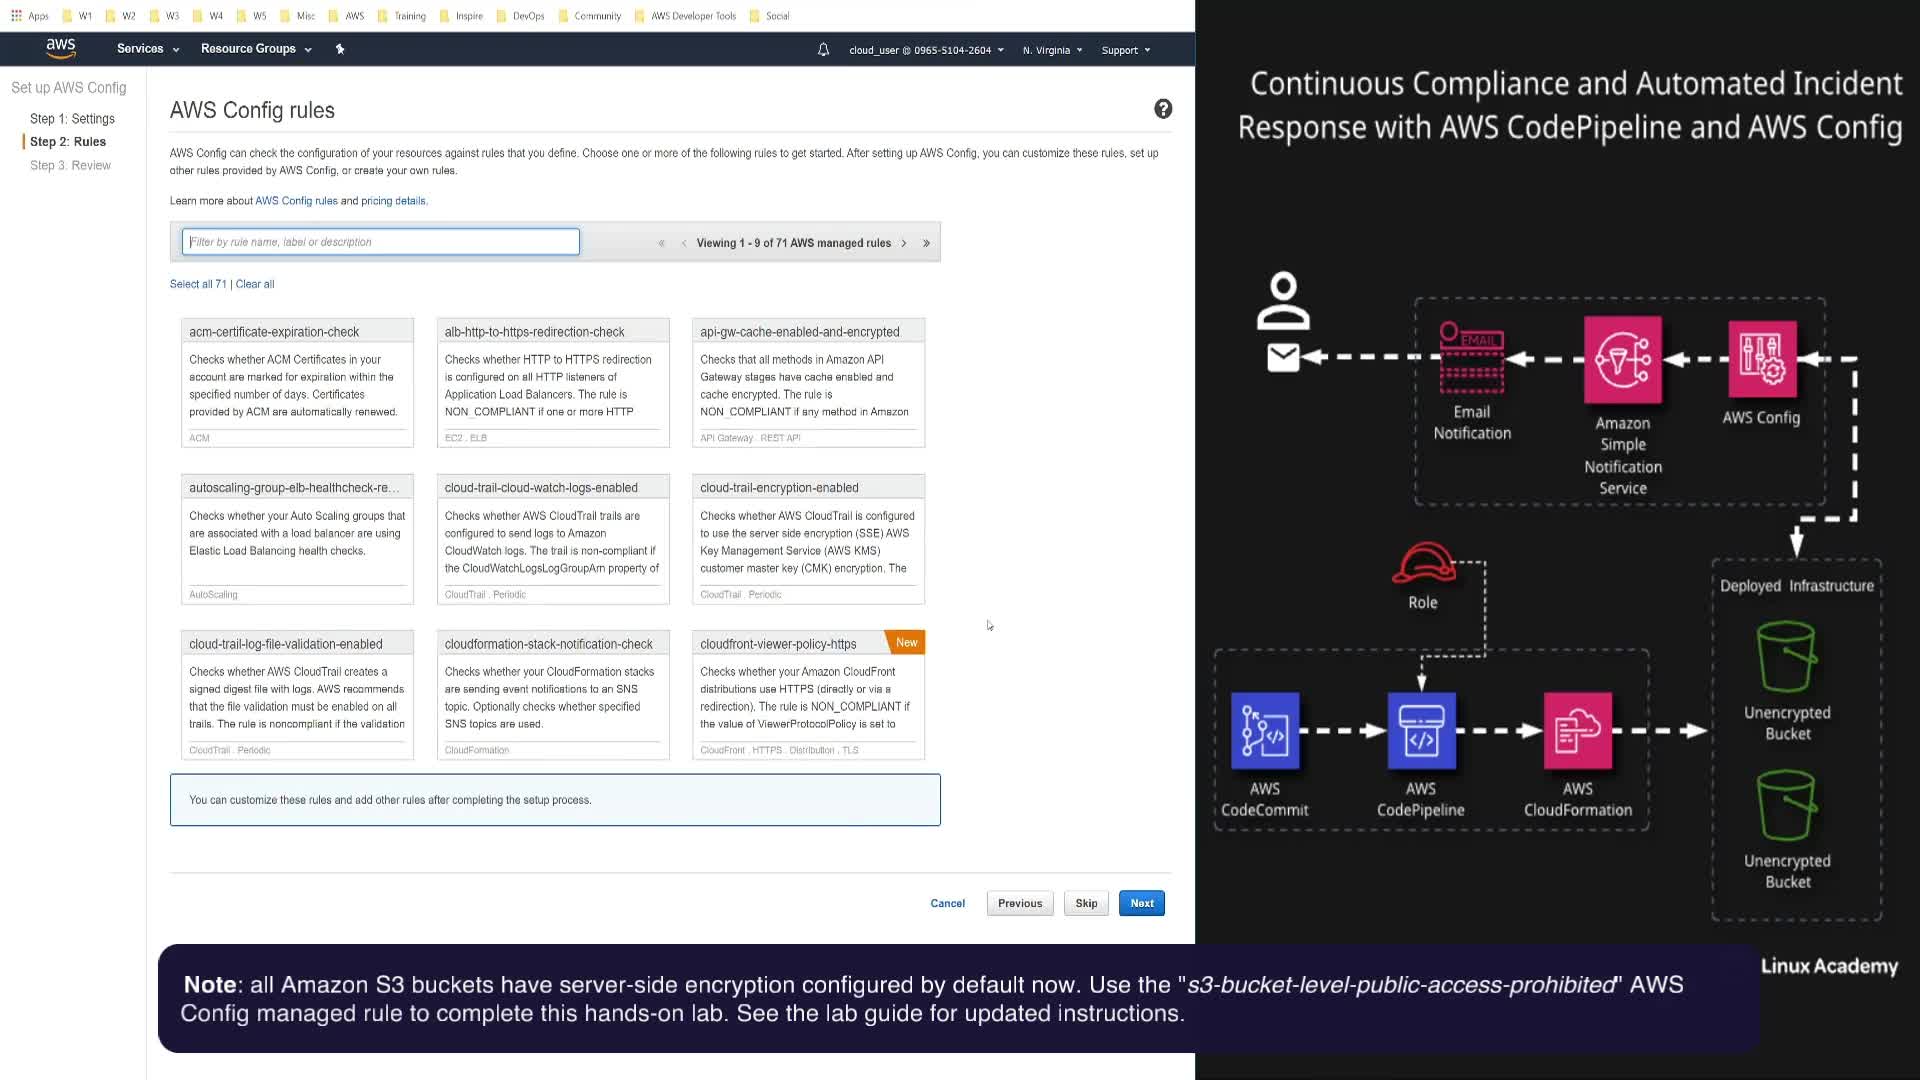Click the Select all 71 link

coord(198,284)
